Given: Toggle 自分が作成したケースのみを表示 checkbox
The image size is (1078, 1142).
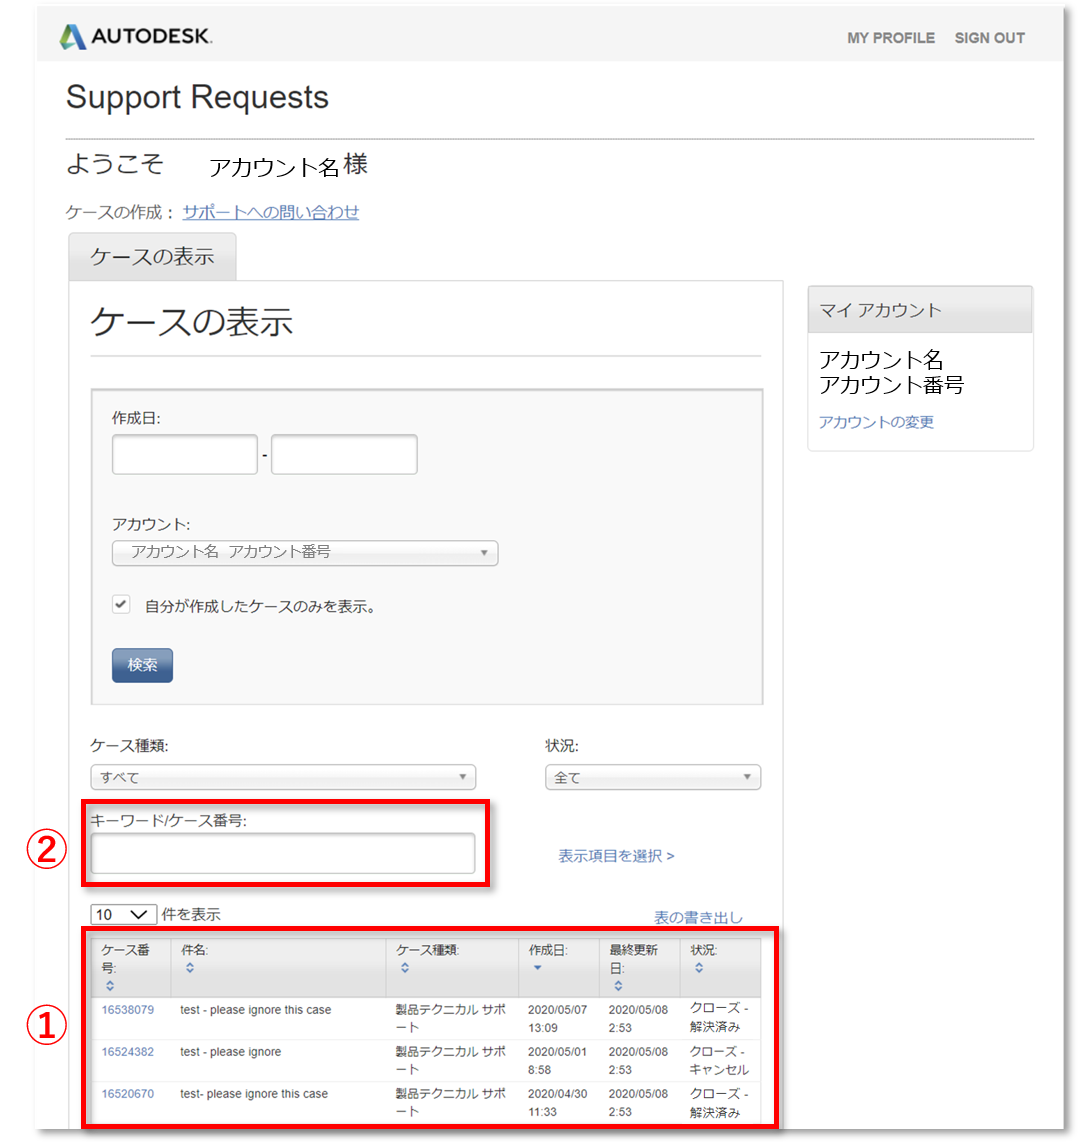Looking at the screenshot, I should (121, 605).
